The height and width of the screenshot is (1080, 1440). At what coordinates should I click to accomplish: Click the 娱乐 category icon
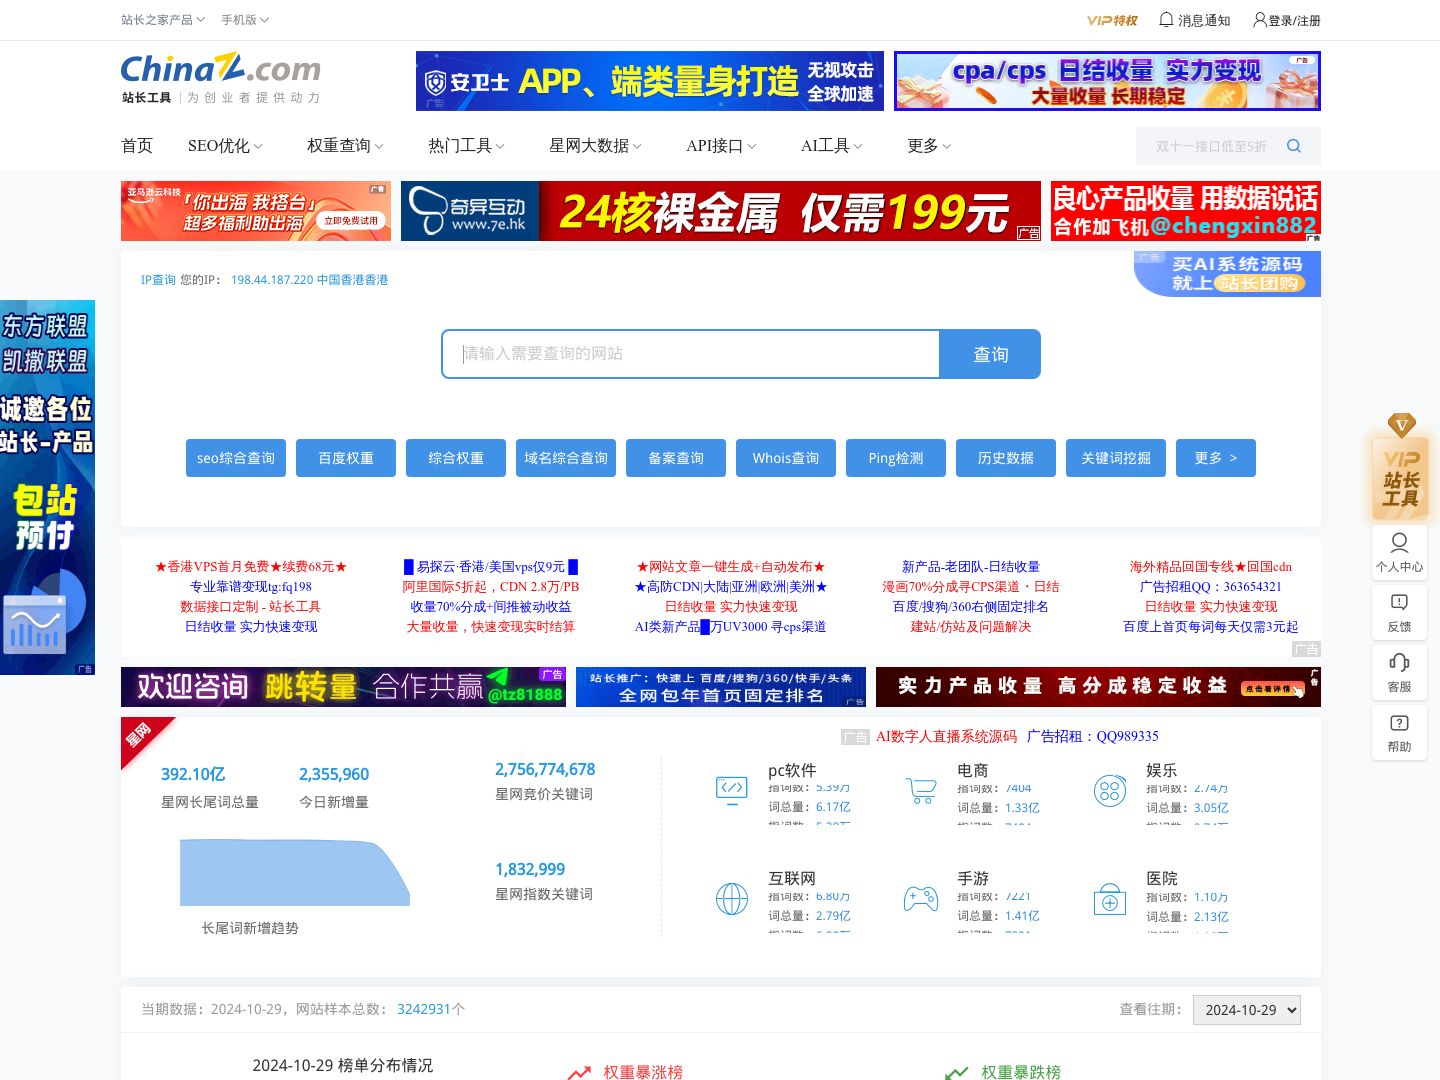point(1110,791)
